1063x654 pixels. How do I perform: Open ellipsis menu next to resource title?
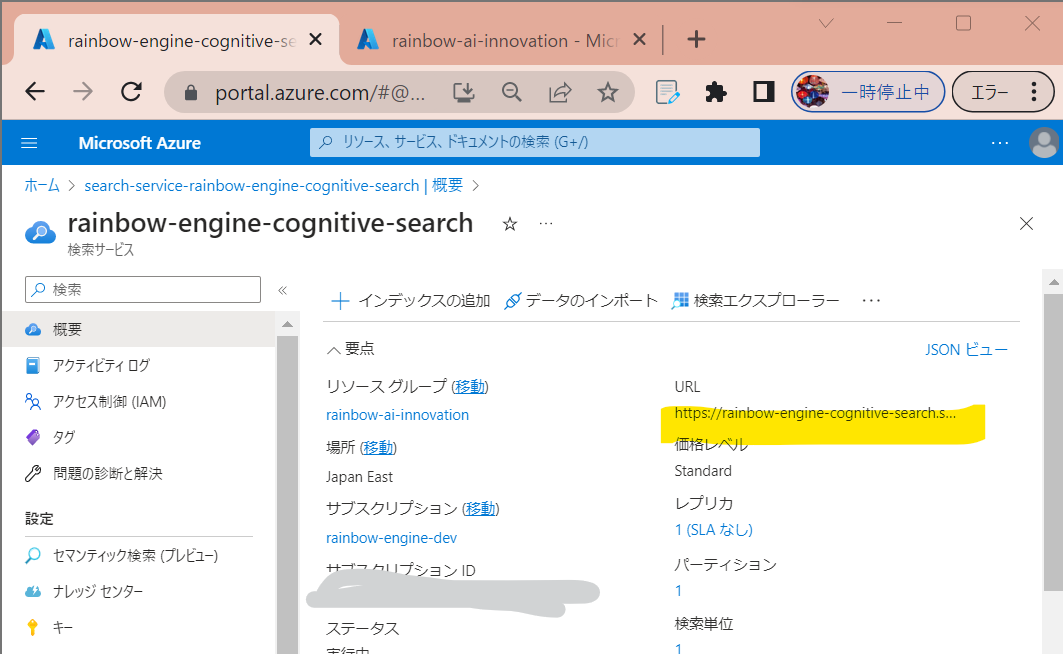(546, 224)
